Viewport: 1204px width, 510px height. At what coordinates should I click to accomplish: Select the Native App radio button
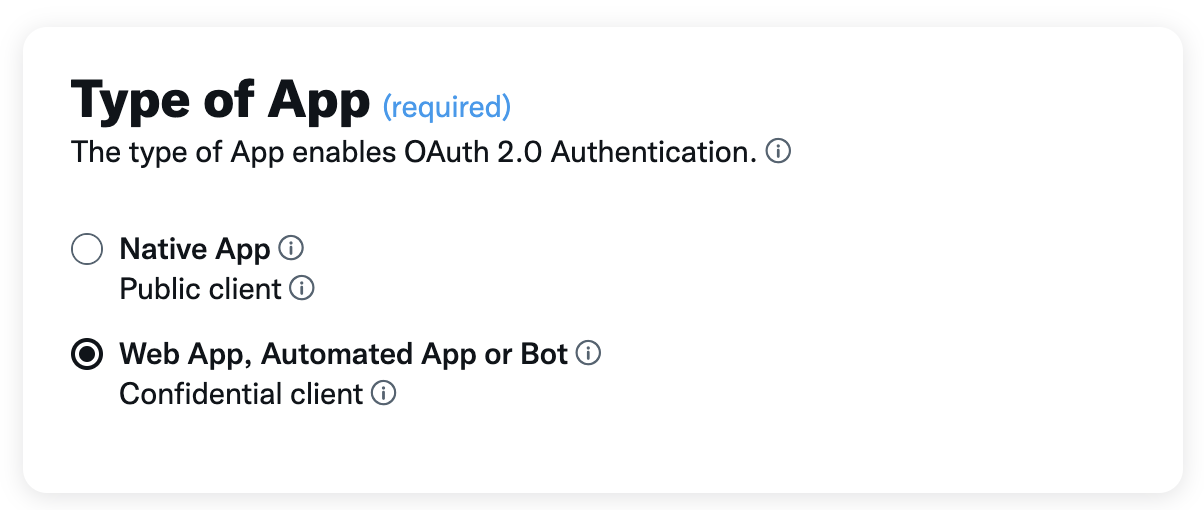pos(87,249)
